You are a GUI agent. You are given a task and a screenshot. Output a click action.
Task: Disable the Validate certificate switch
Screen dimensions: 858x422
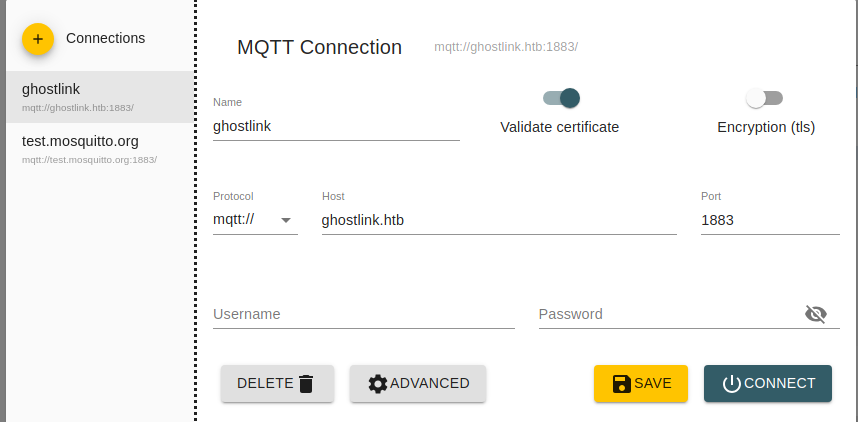click(561, 99)
